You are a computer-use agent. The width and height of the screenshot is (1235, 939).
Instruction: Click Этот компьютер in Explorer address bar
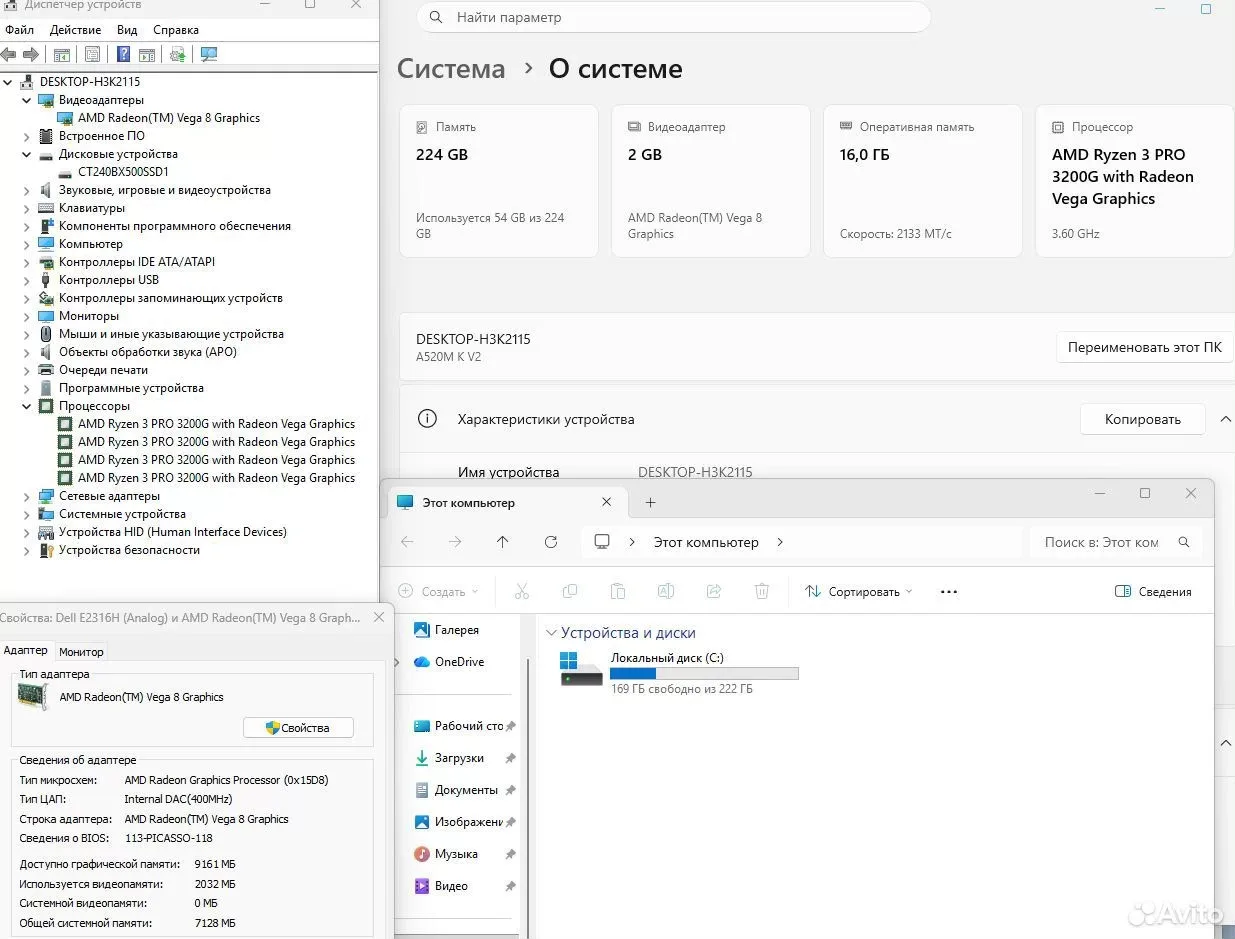pyautogui.click(x=706, y=542)
